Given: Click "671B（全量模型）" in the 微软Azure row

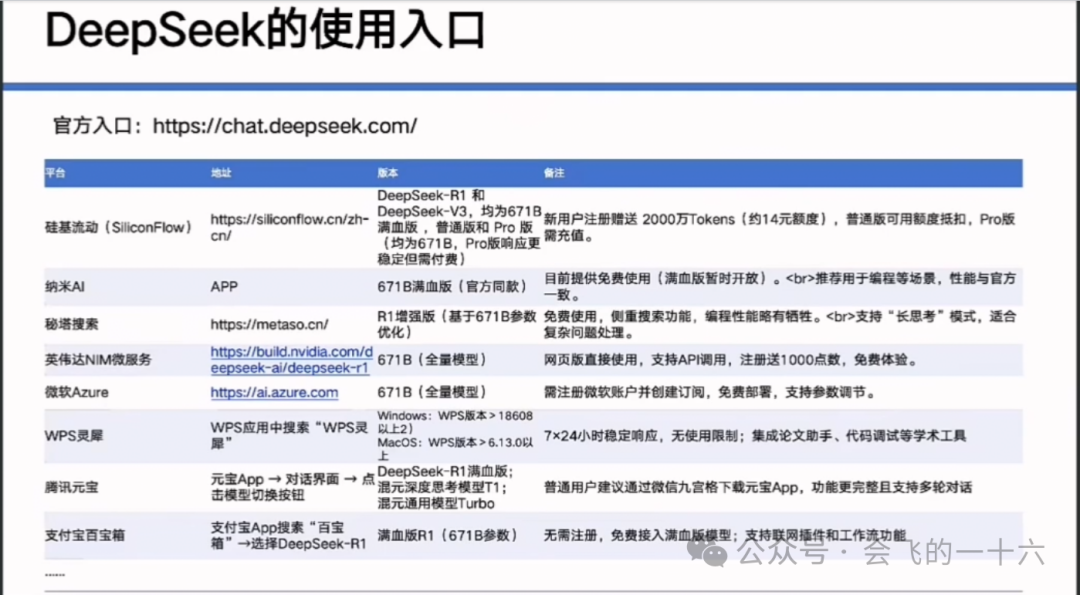Looking at the screenshot, I should [433, 393].
